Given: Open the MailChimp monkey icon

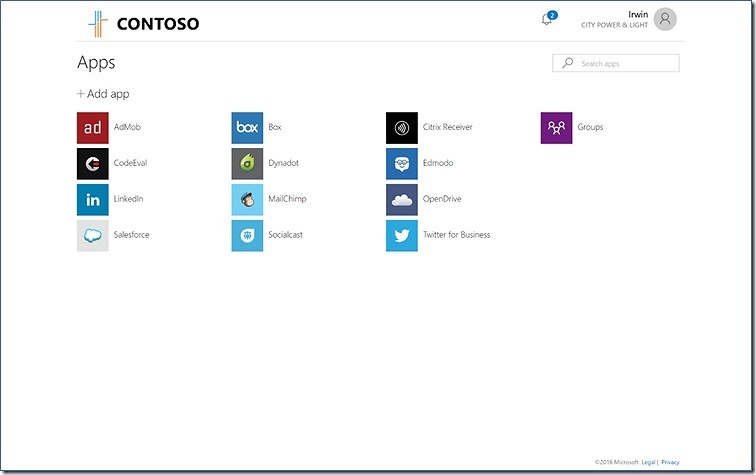Looking at the screenshot, I should 247,200.
